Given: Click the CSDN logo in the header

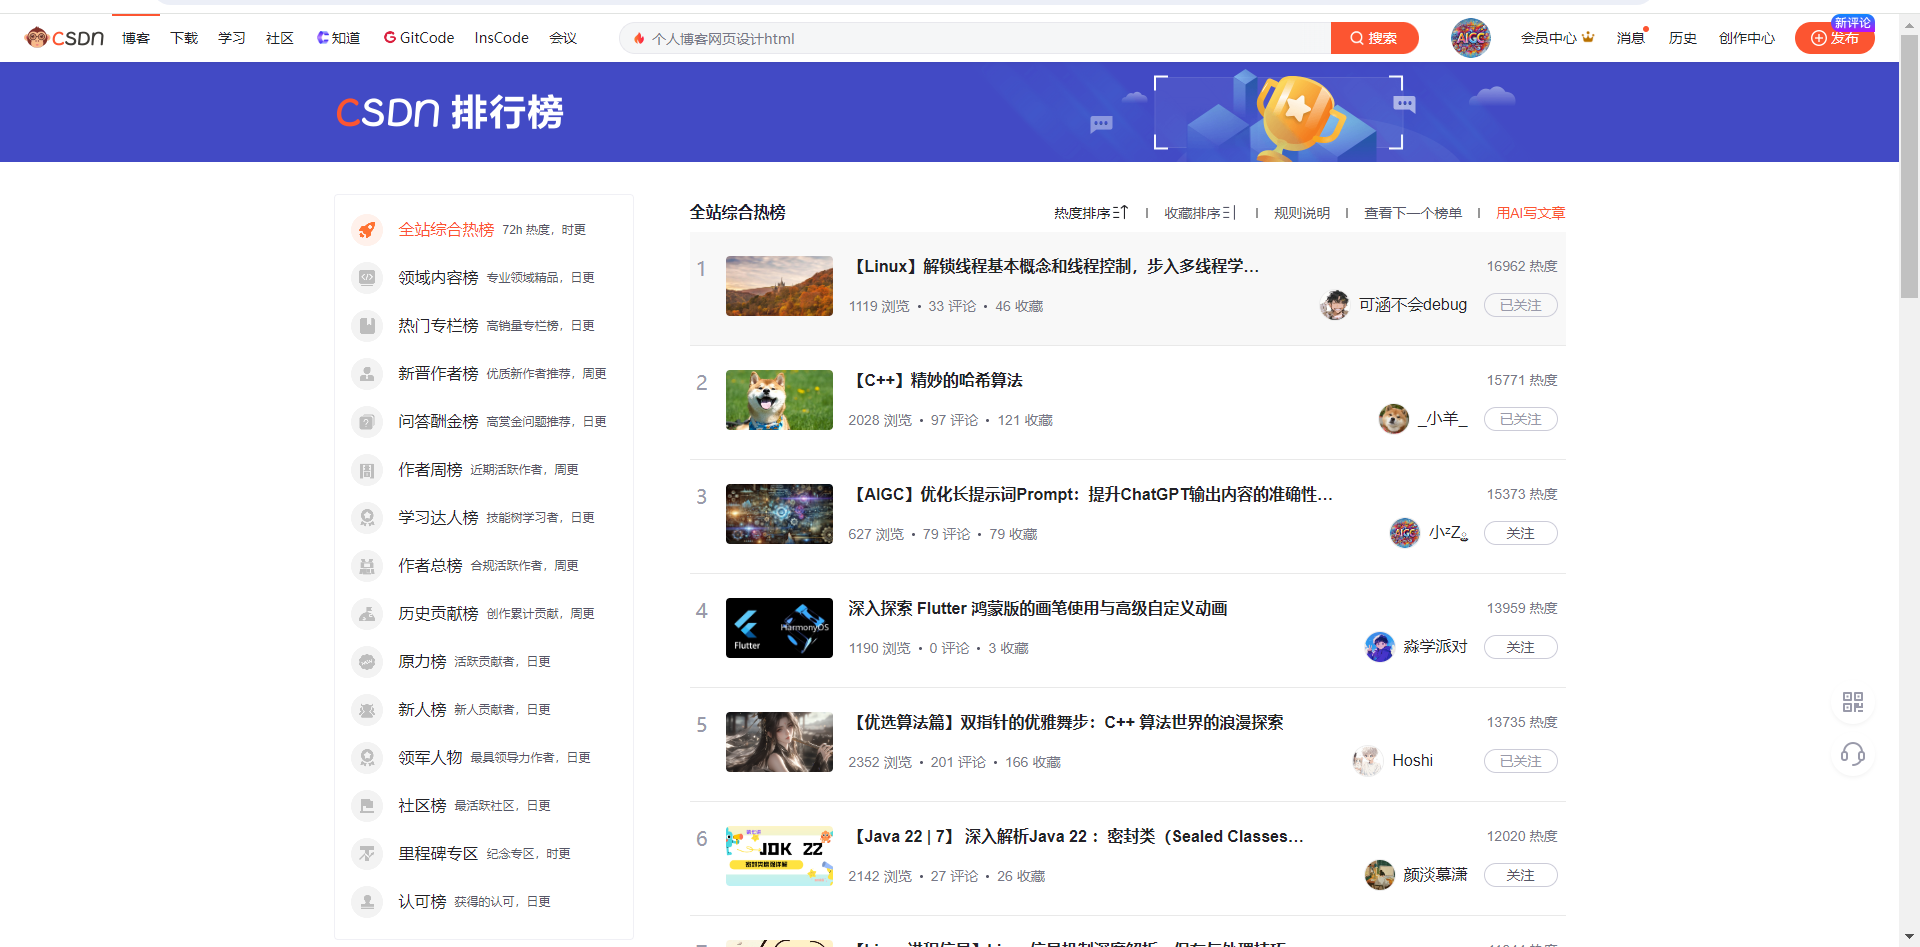Looking at the screenshot, I should click(65, 38).
